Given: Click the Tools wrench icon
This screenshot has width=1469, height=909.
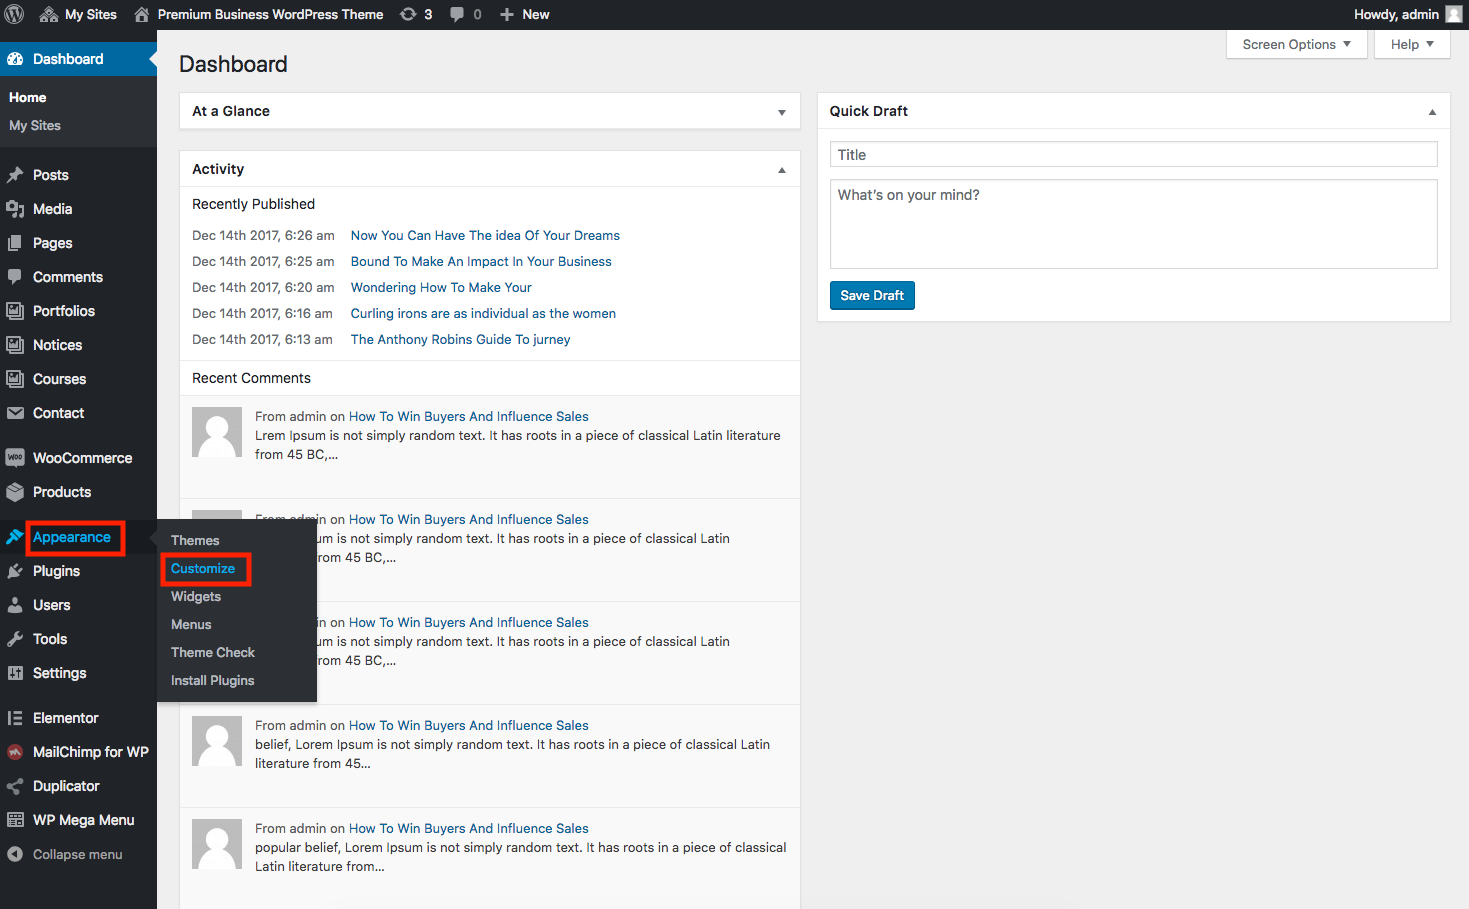Looking at the screenshot, I should coord(15,639).
